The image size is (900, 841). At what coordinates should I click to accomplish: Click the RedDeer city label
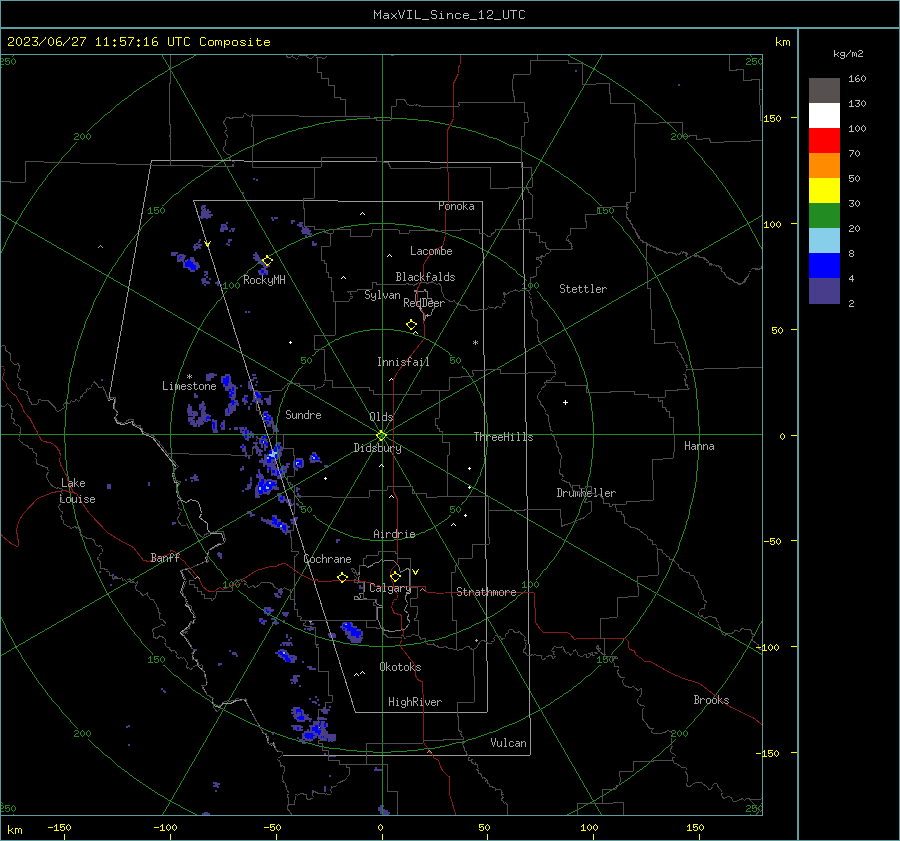tap(424, 303)
